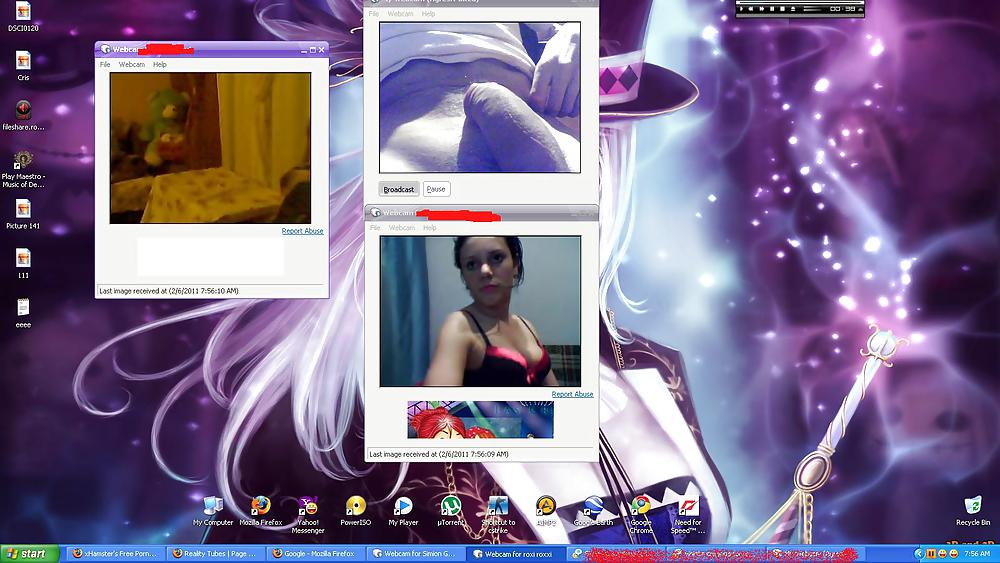Image resolution: width=1000 pixels, height=563 pixels.
Task: Open the DSCI0120 desktop image file
Action: (23, 17)
